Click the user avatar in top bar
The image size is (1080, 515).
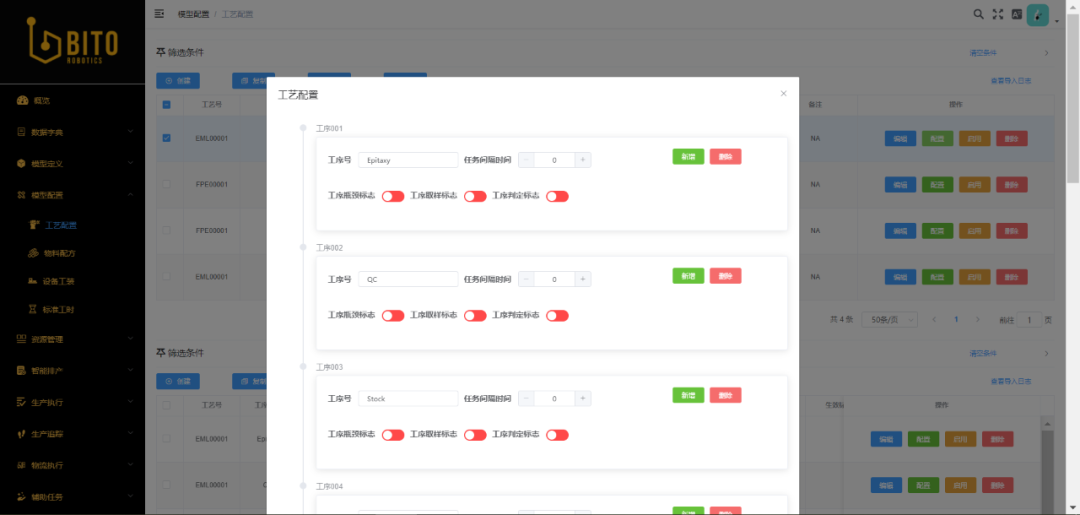1038,15
